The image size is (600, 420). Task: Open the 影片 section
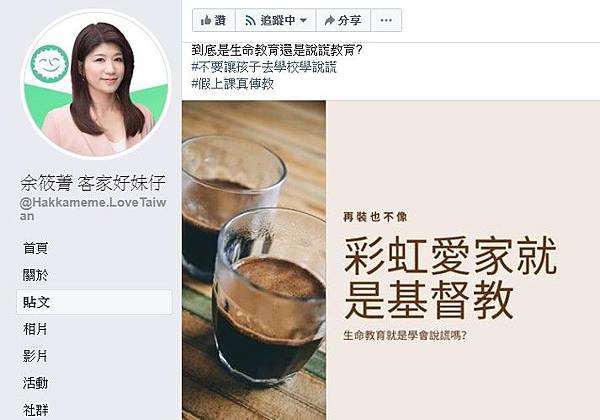point(36,356)
